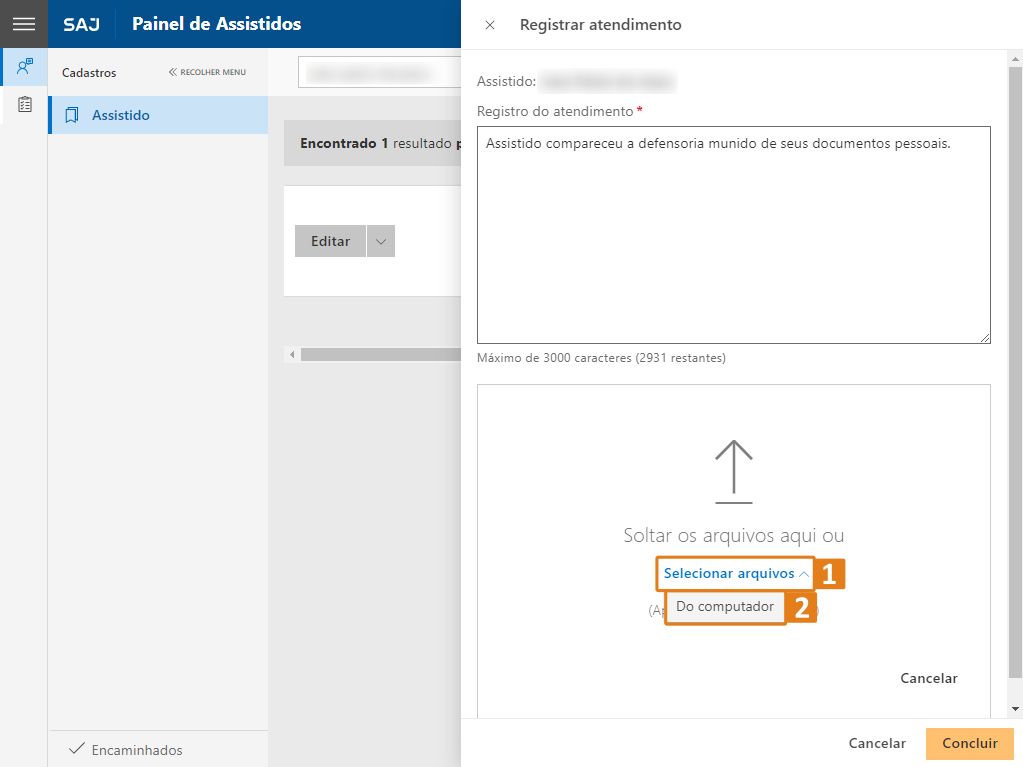The height and width of the screenshot is (767, 1023).
Task: Toggle the Selecionar arquivos dropdown
Action: (x=735, y=573)
